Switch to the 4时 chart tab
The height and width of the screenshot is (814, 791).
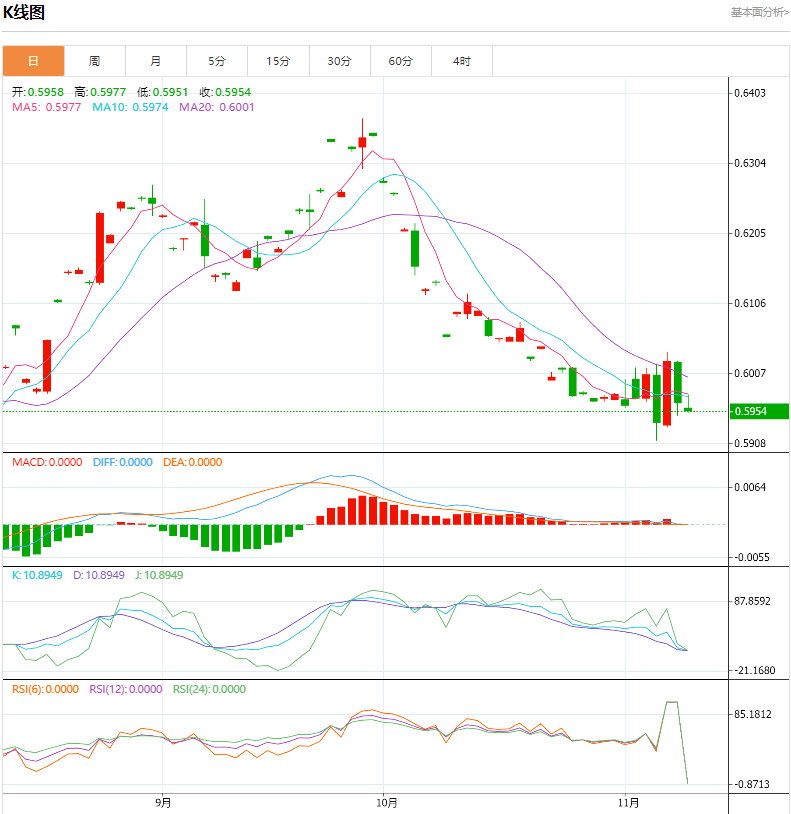coord(461,61)
